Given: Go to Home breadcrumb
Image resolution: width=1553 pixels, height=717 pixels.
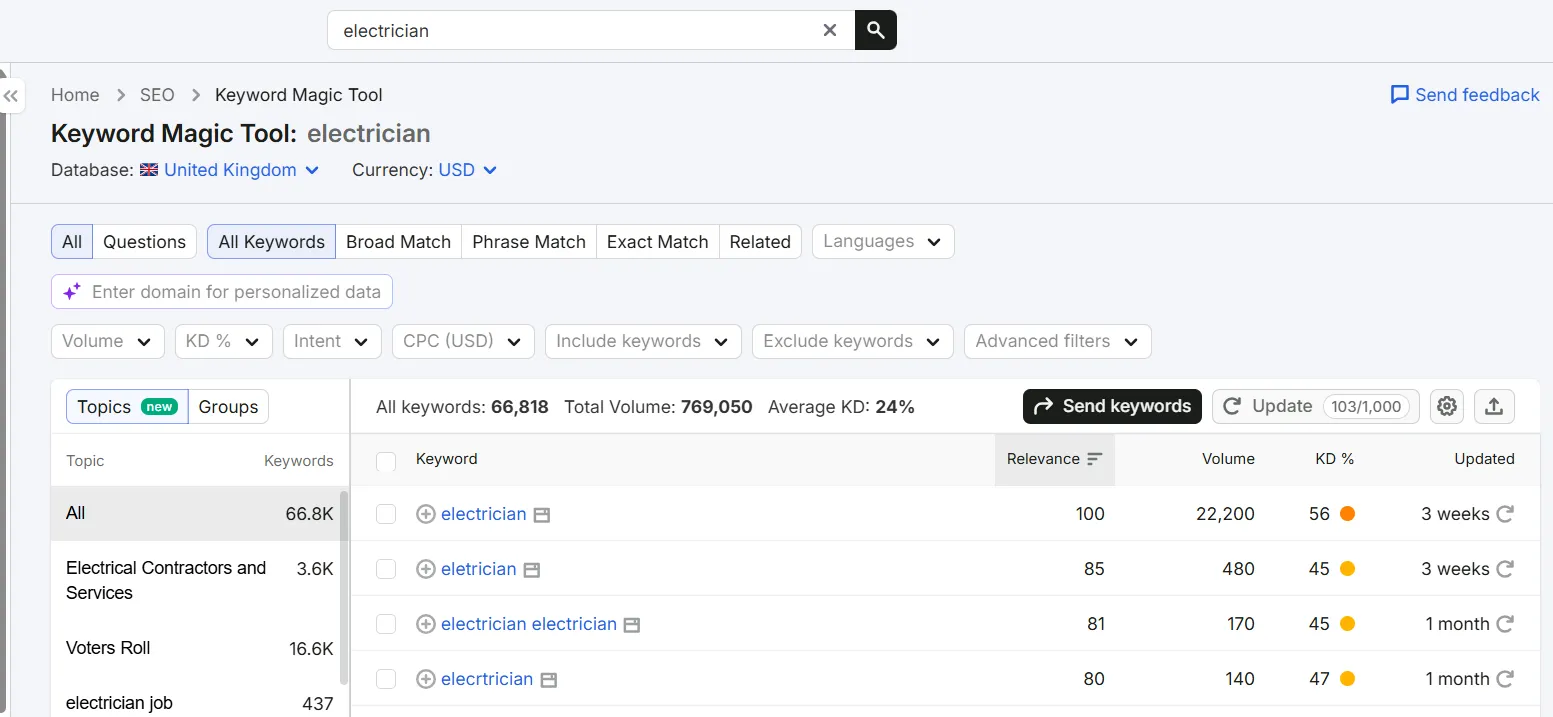Looking at the screenshot, I should [x=75, y=95].
